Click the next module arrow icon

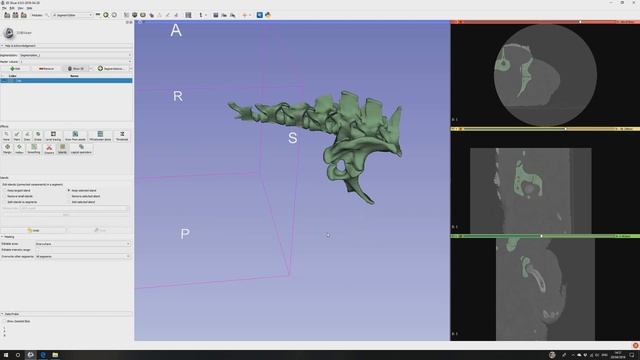(x=114, y=15)
